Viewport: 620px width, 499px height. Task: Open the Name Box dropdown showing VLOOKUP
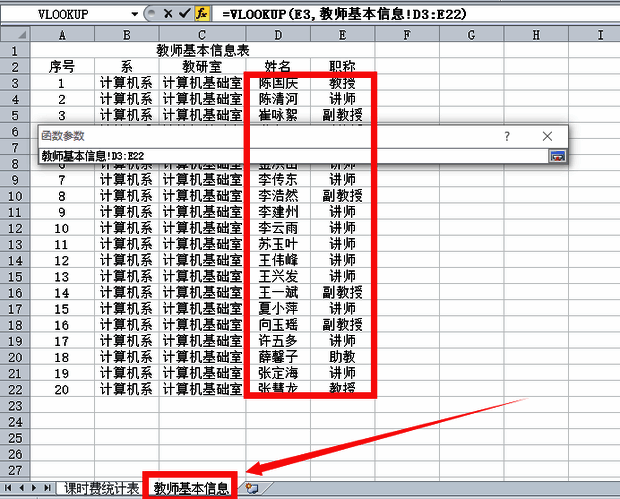[x=136, y=15]
